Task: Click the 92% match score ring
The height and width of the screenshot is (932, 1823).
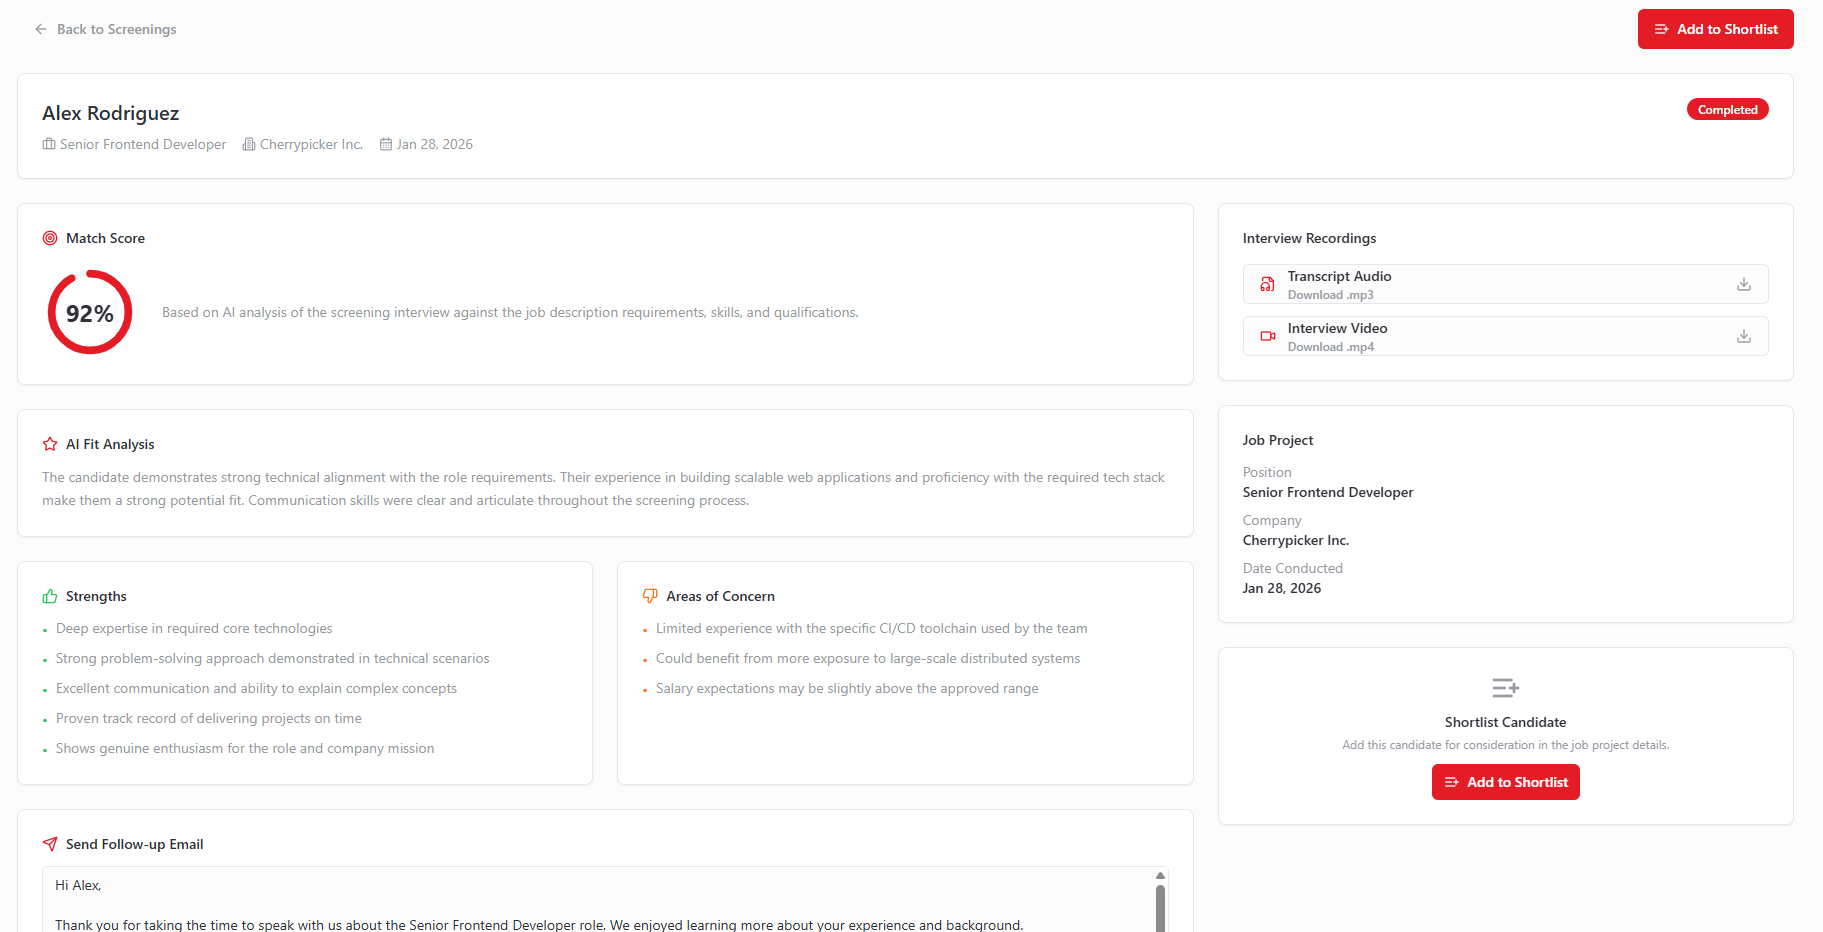Action: tap(90, 312)
